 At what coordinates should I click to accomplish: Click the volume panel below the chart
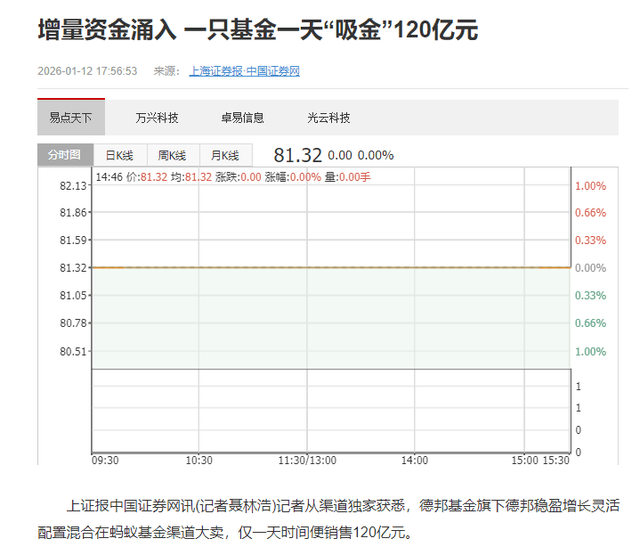(330, 408)
